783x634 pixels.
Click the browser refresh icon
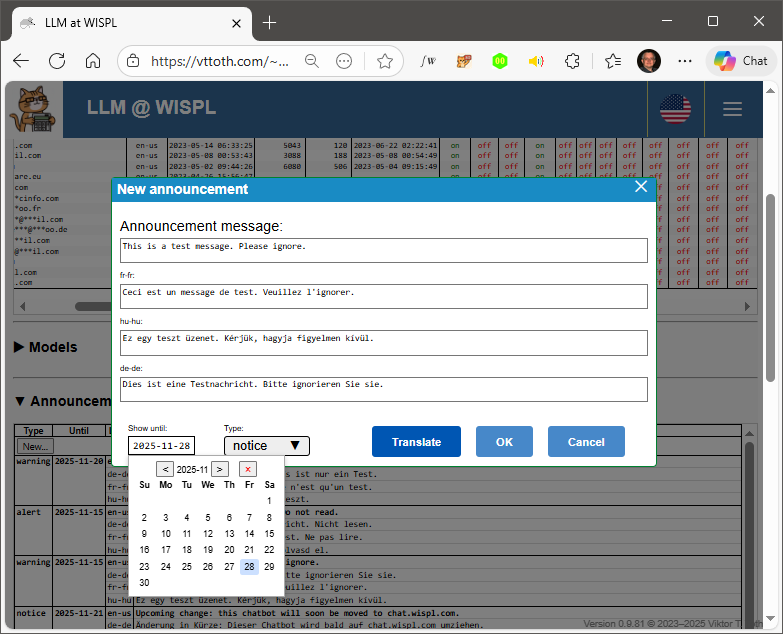point(57,61)
